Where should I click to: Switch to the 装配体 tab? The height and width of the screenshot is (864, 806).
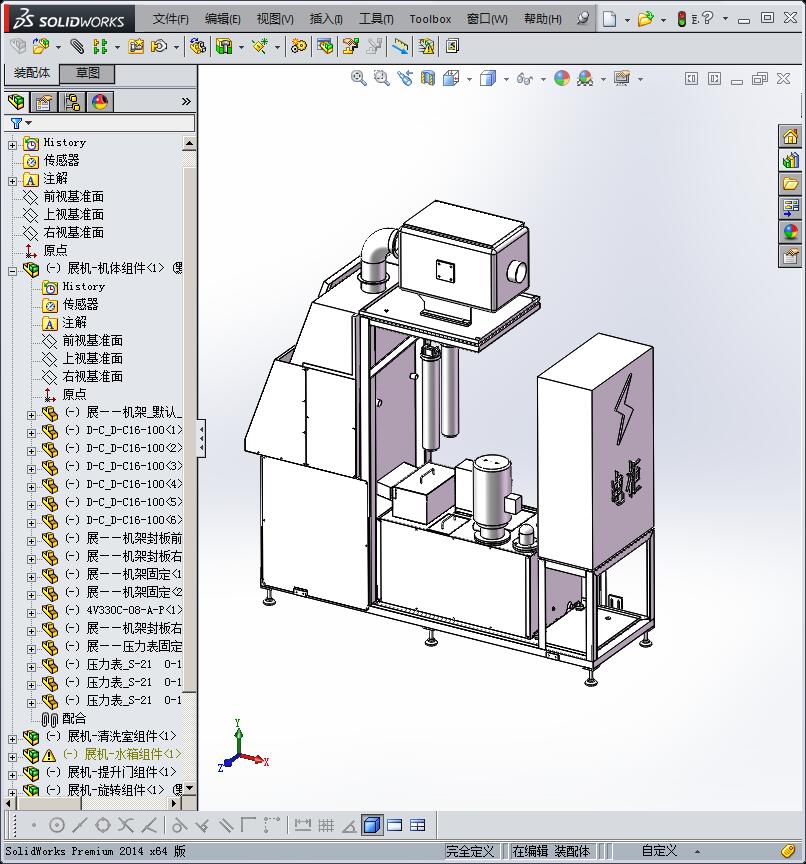(x=31, y=73)
